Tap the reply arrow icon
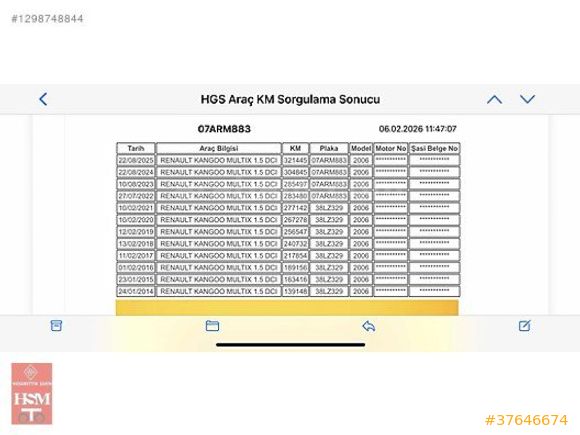Viewport: 580px width, 435px height. [x=369, y=326]
